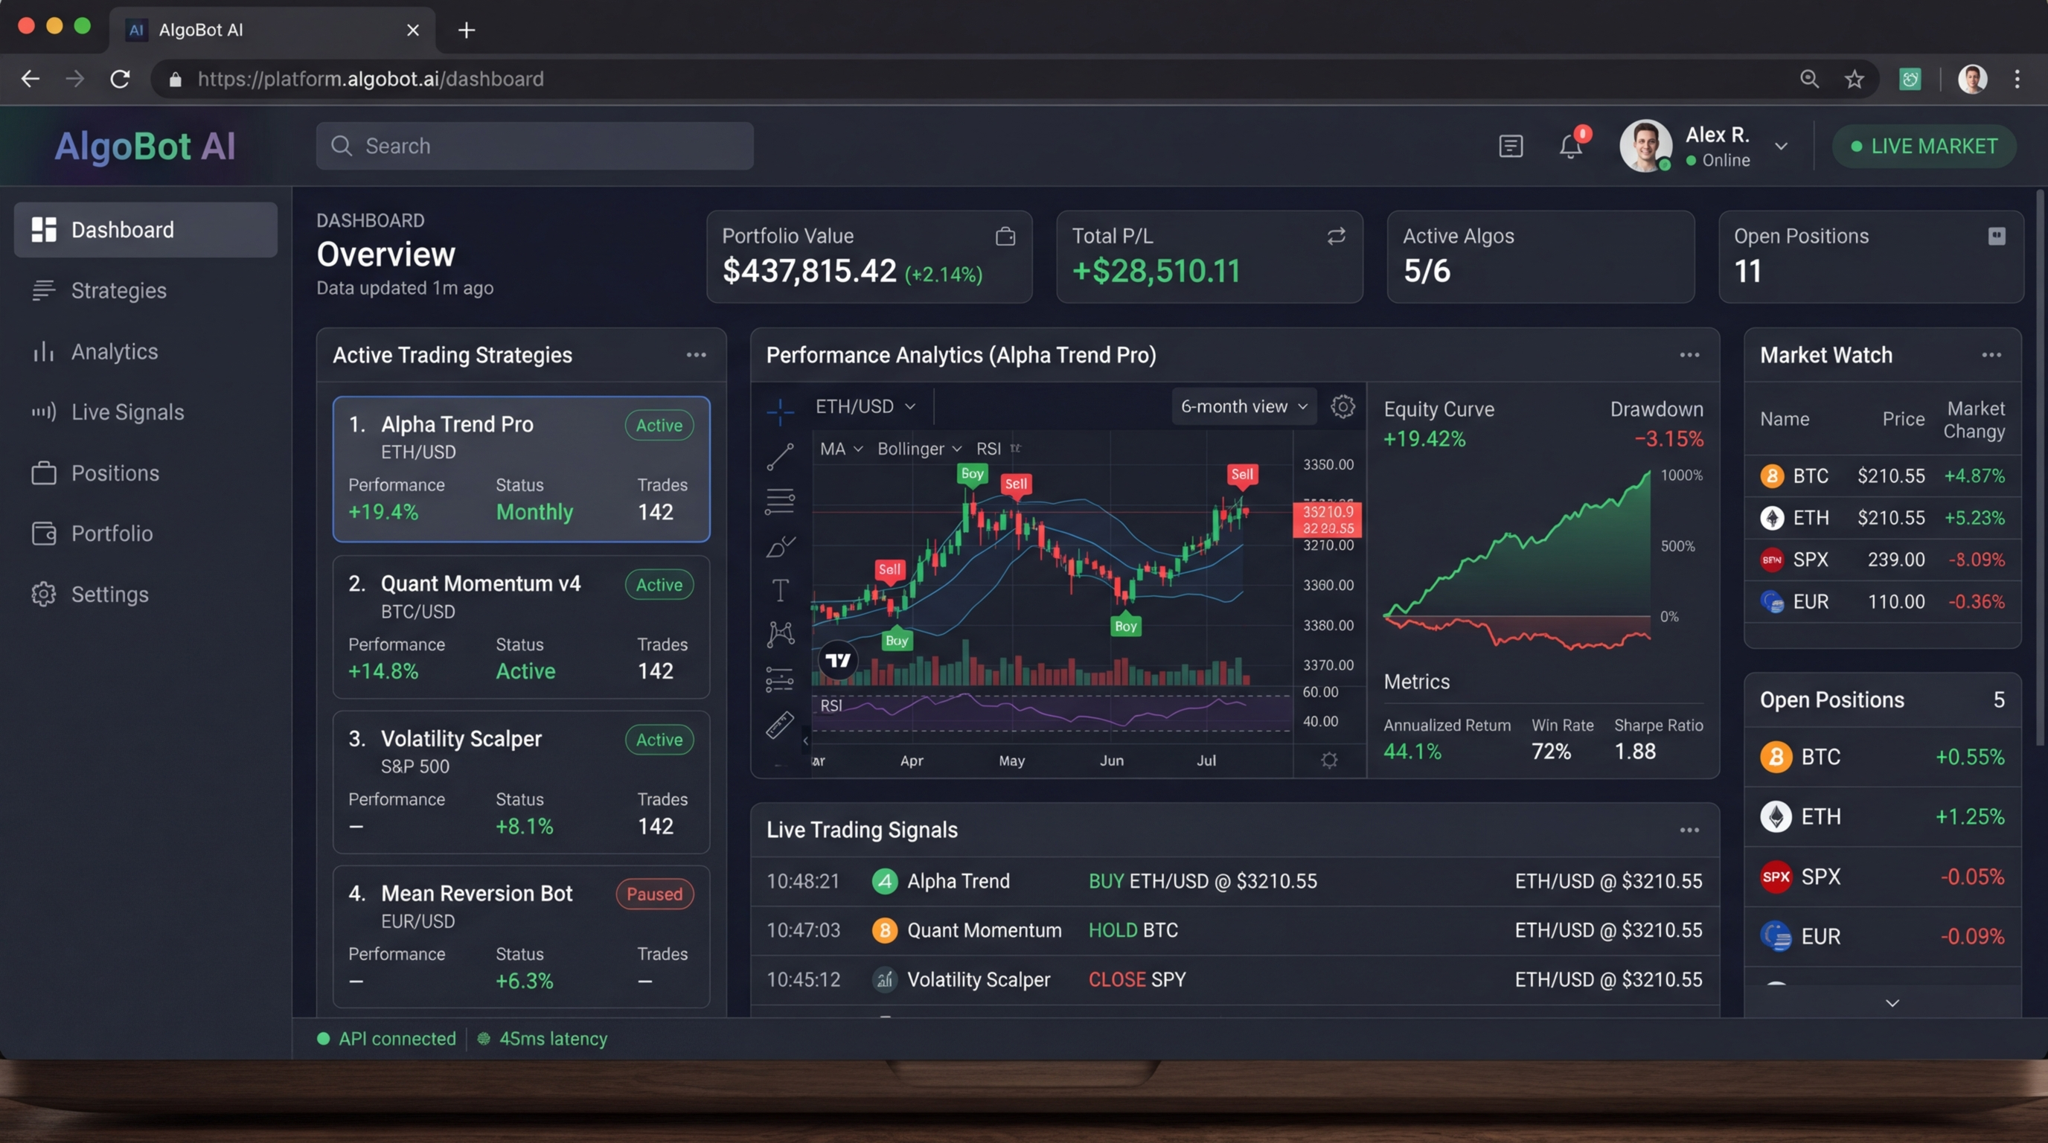Image resolution: width=2048 pixels, height=1143 pixels.
Task: Open the Performance Analytics ellipsis menu
Action: (x=1690, y=354)
